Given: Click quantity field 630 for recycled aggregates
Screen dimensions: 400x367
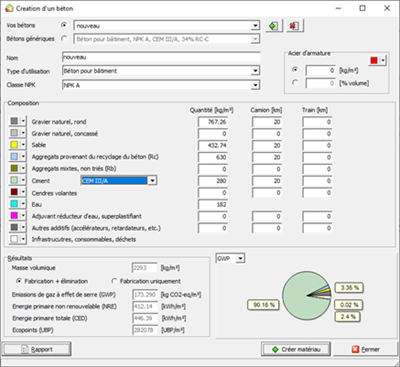Looking at the screenshot, I should (213, 157).
